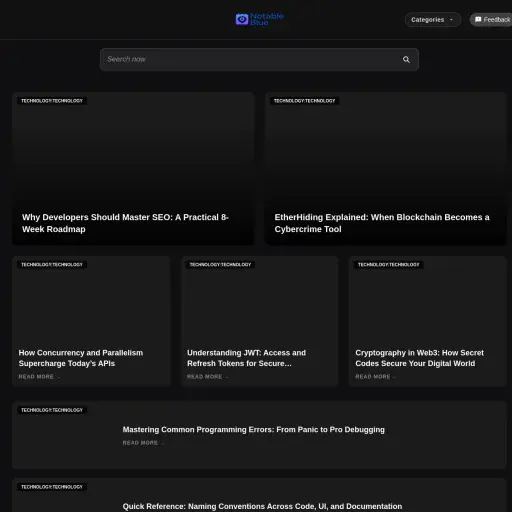Expand the Categories dropdown
The height and width of the screenshot is (512, 512).
(x=433, y=20)
